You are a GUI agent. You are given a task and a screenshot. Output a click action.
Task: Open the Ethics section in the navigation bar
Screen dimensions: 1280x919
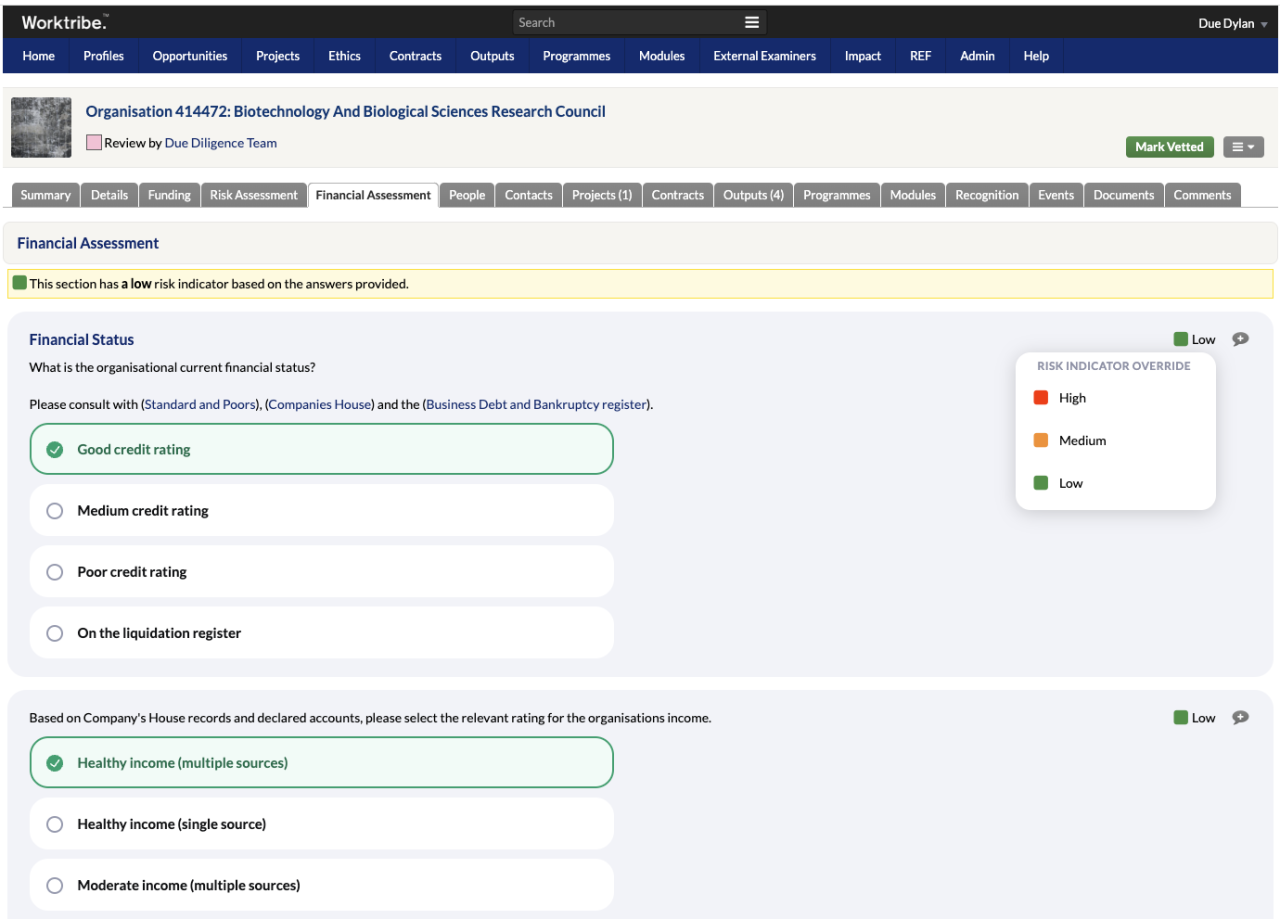[x=343, y=56]
